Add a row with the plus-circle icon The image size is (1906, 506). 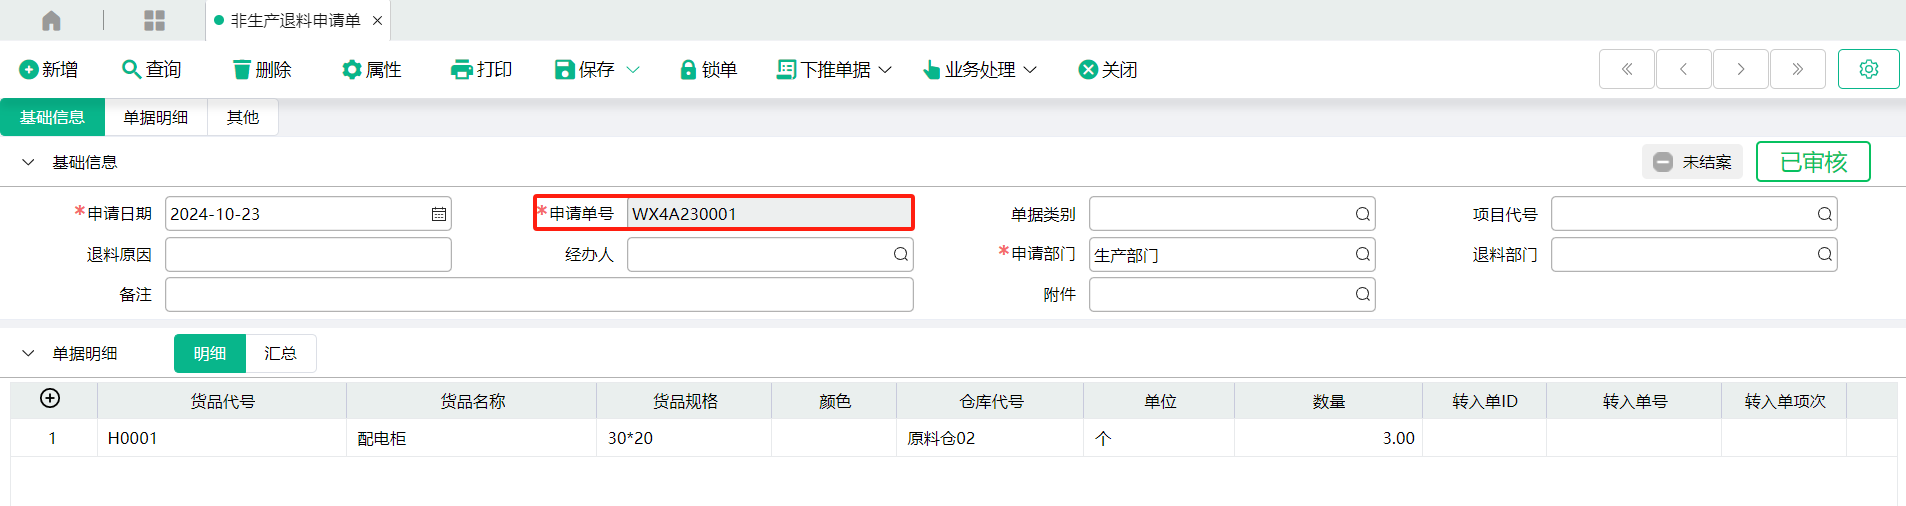click(50, 399)
